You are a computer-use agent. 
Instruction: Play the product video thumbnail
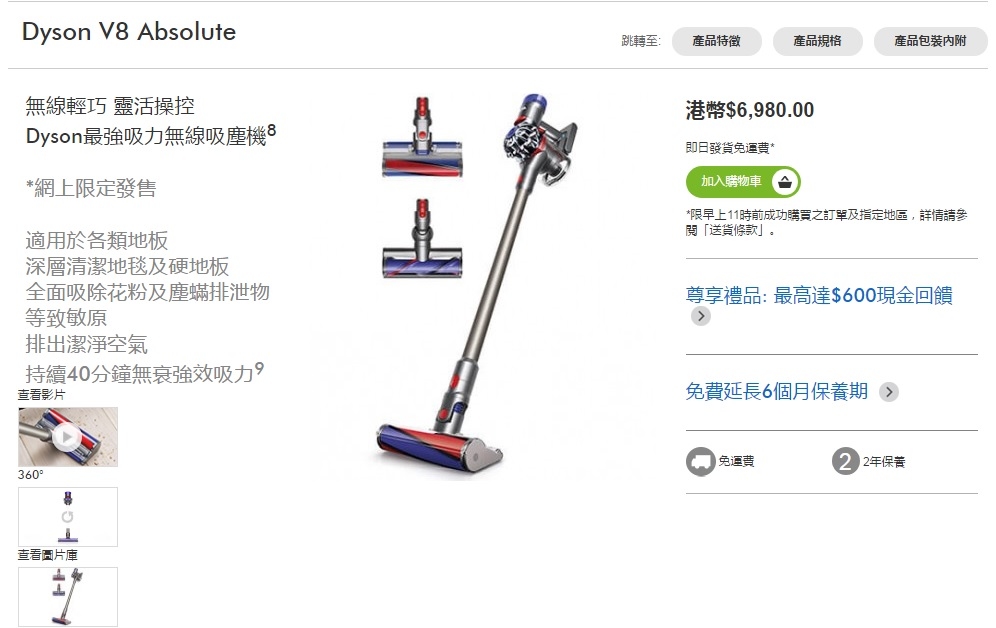point(68,437)
